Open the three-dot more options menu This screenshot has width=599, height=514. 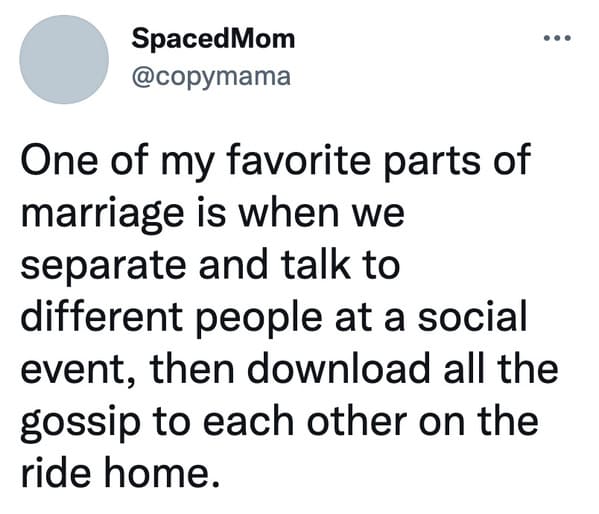pos(557,38)
